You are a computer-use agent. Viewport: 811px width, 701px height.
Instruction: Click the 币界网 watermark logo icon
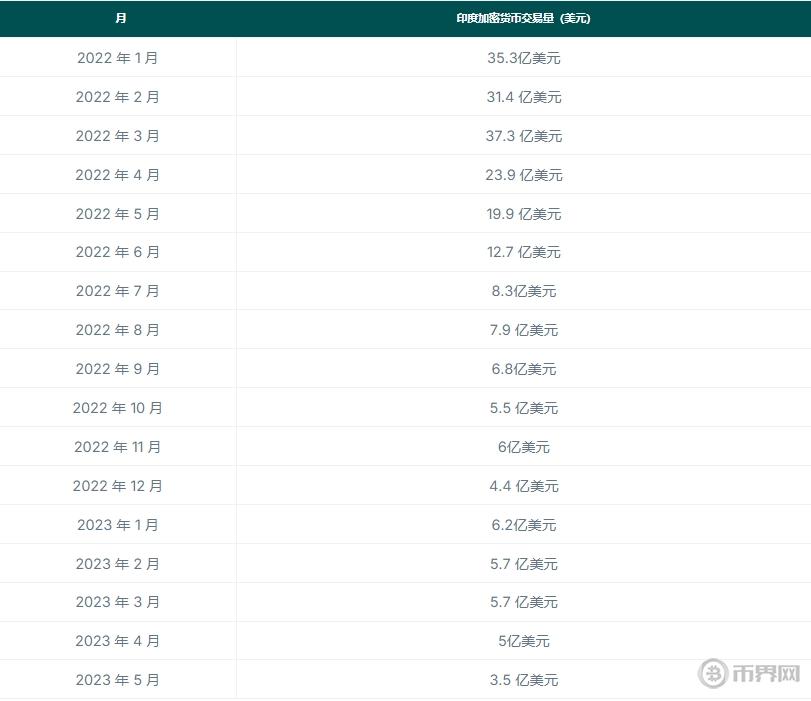[714, 673]
